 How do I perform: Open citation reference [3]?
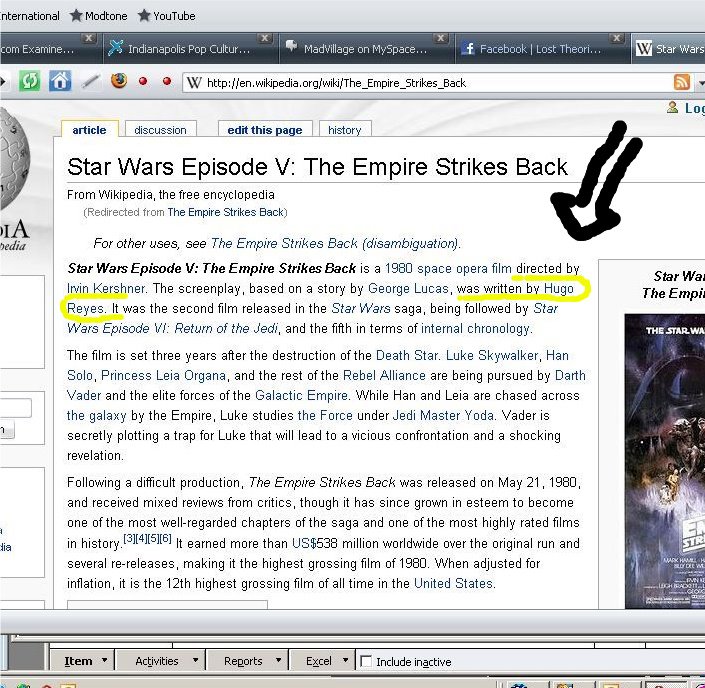click(129, 538)
